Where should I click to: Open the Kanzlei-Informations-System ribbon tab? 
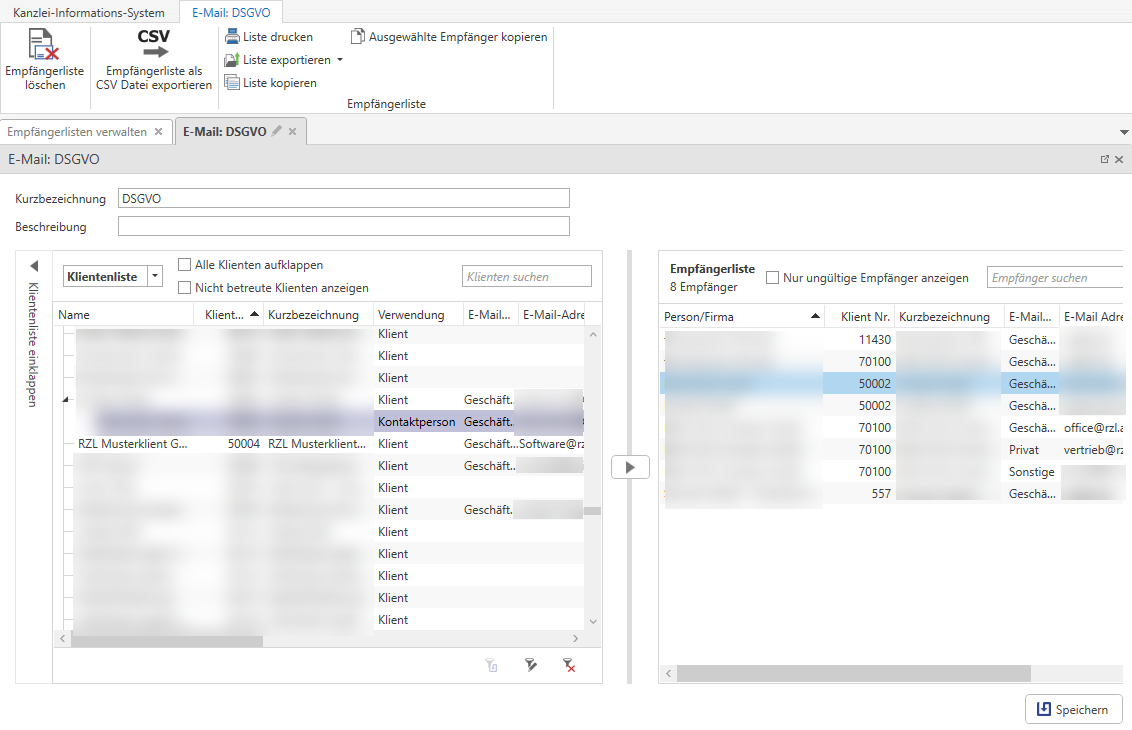coord(89,12)
